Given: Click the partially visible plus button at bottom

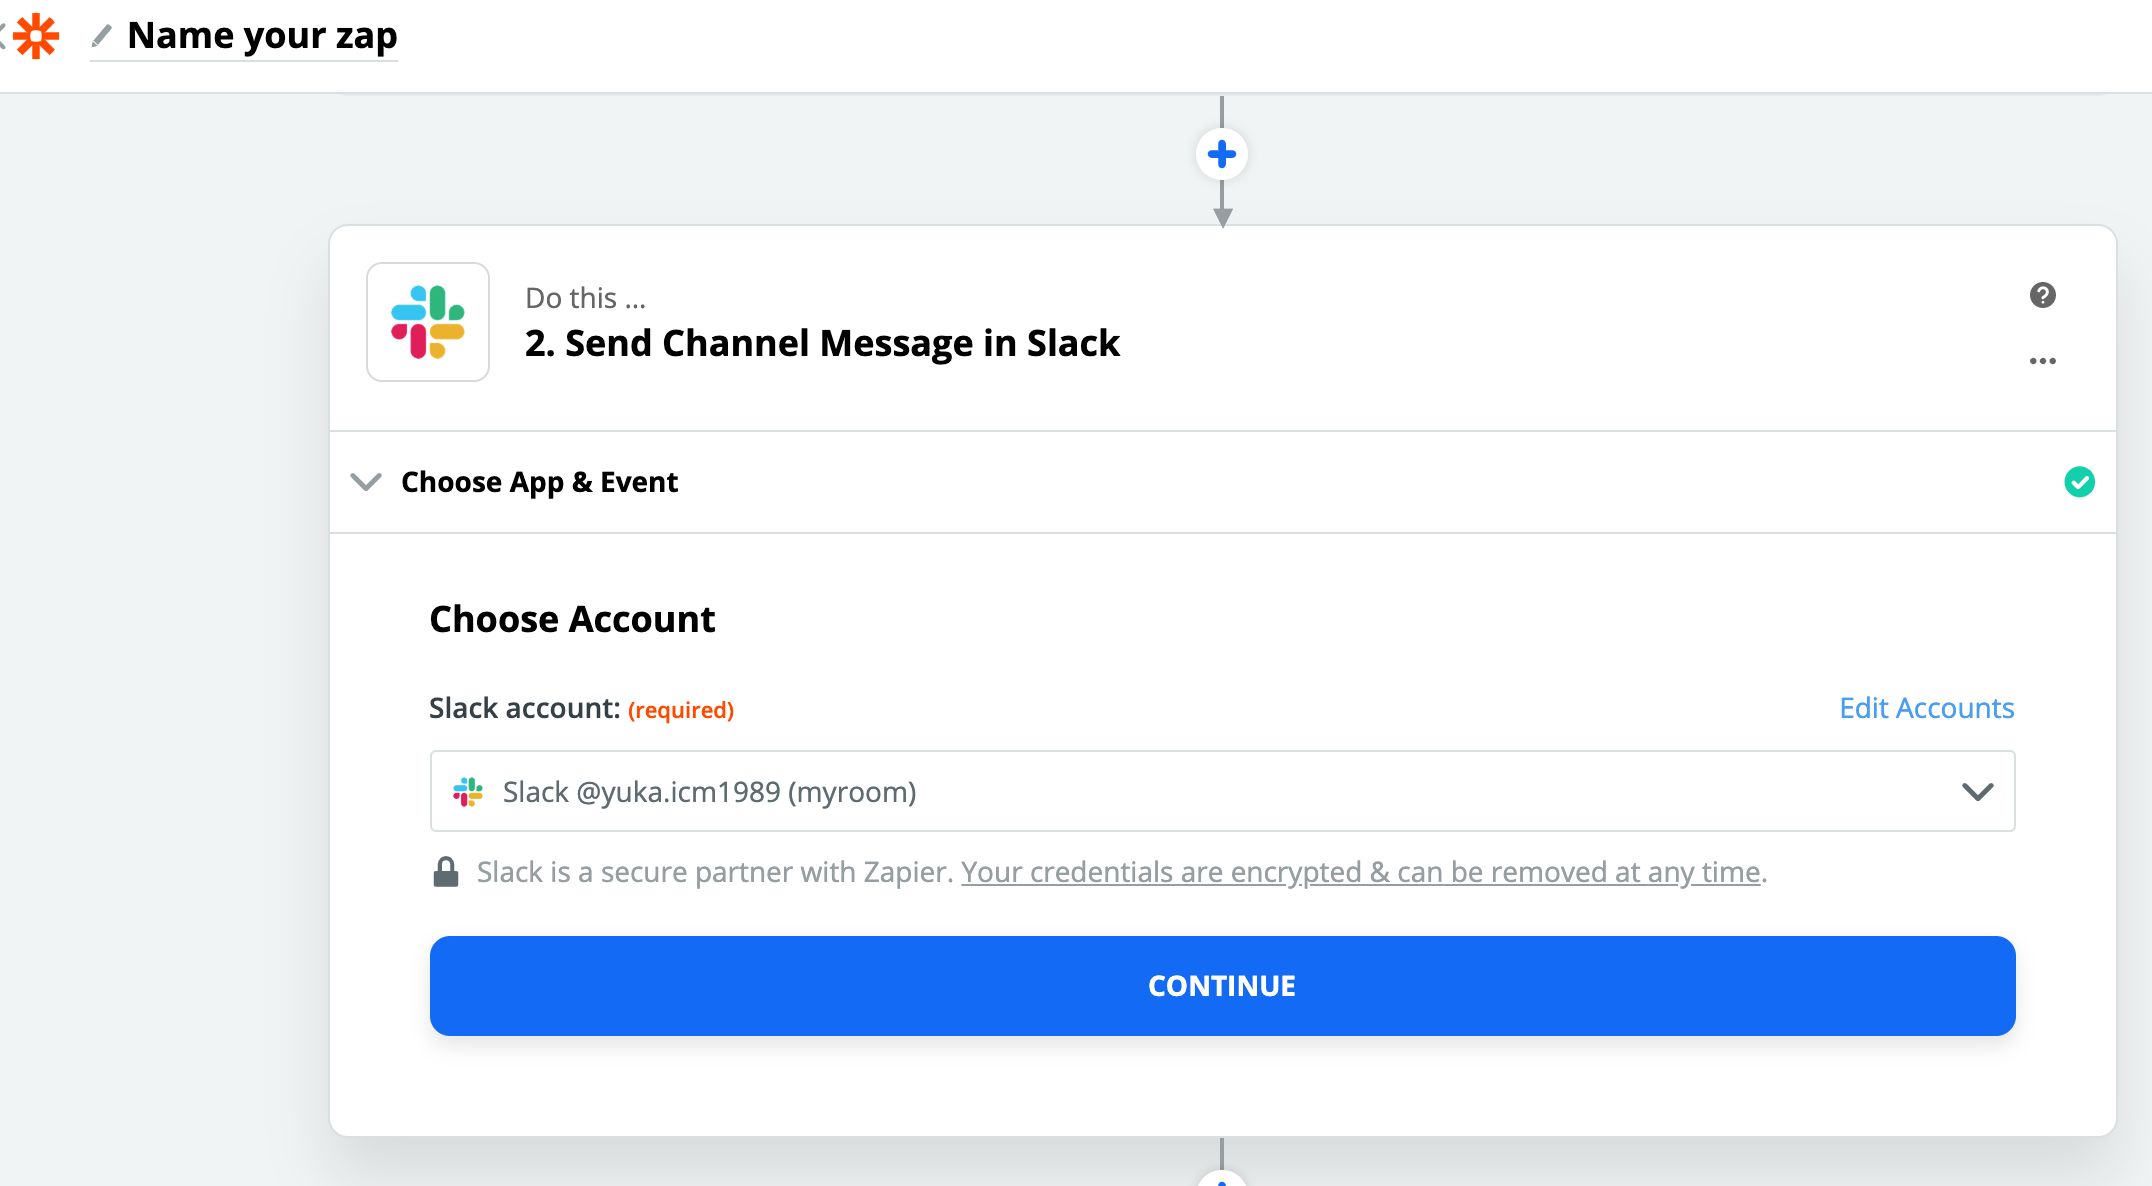Looking at the screenshot, I should (1221, 1180).
